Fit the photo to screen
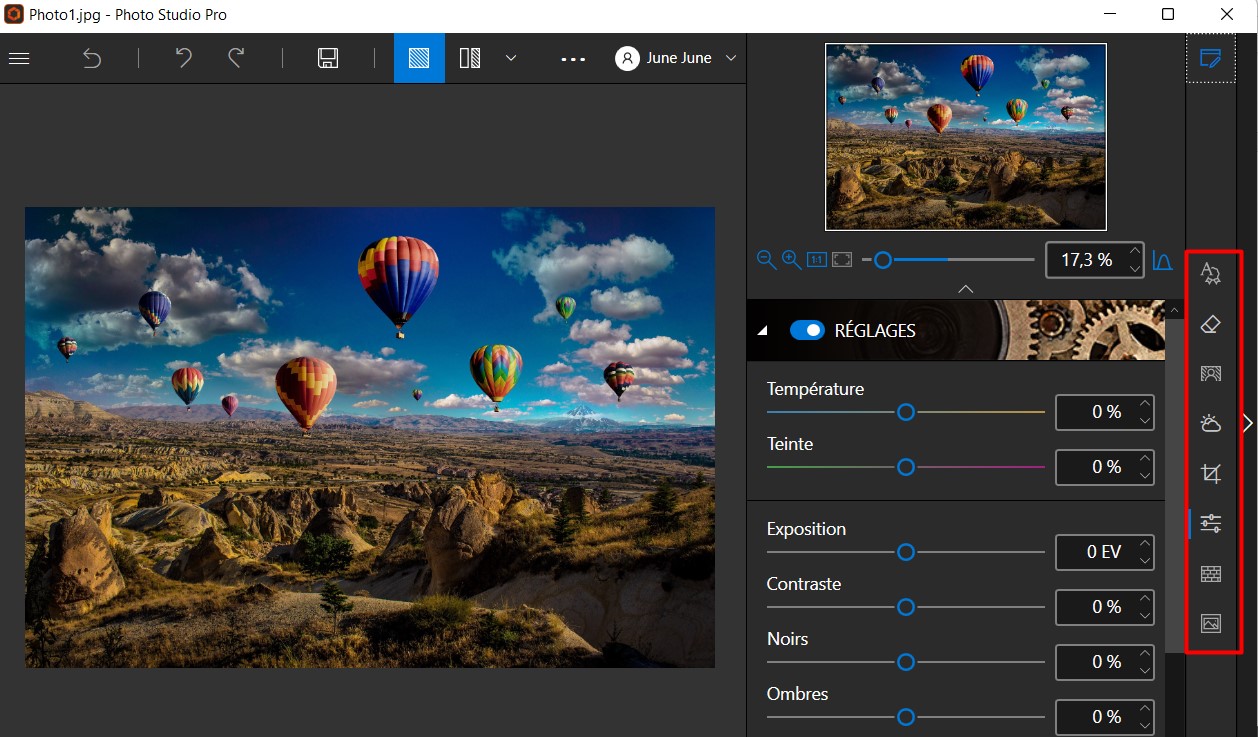 pos(842,260)
